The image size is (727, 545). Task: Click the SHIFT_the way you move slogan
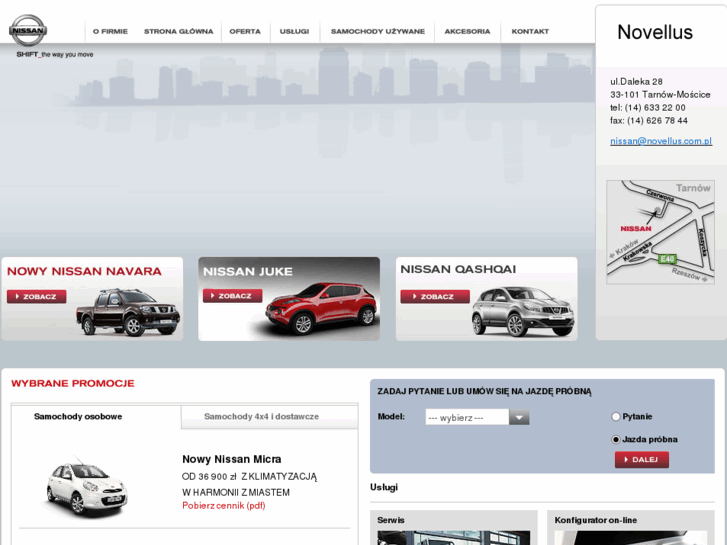55,55
